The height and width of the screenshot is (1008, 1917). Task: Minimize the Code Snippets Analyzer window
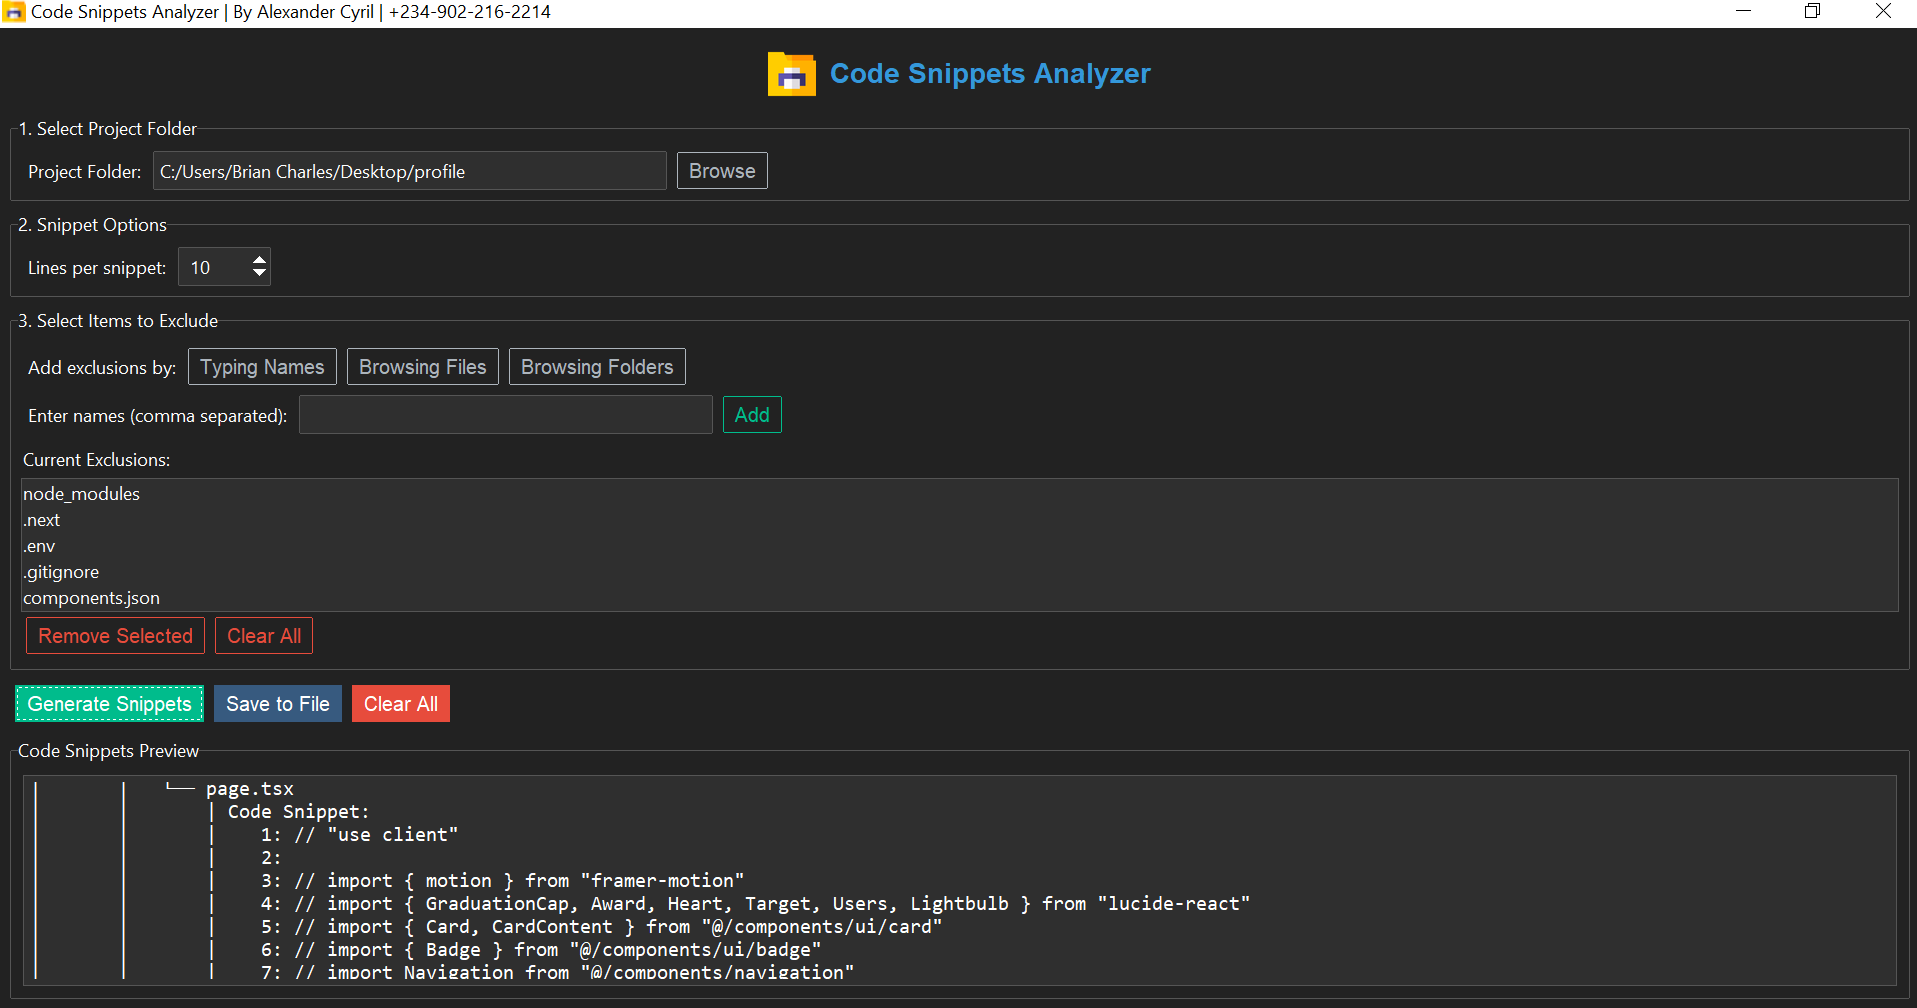(x=1743, y=11)
